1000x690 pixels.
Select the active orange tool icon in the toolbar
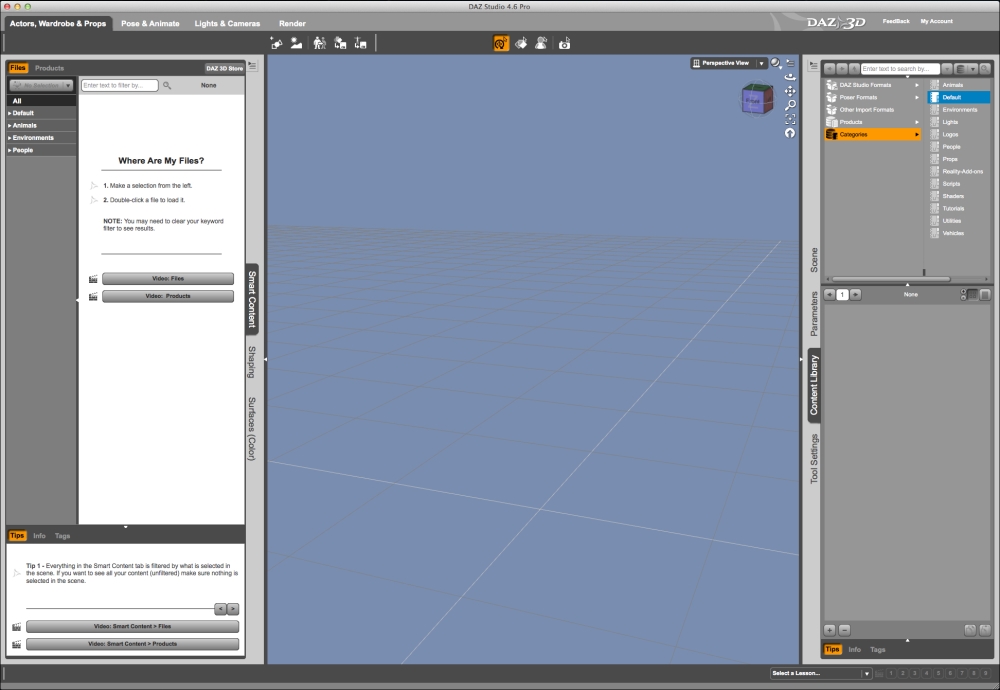(501, 43)
